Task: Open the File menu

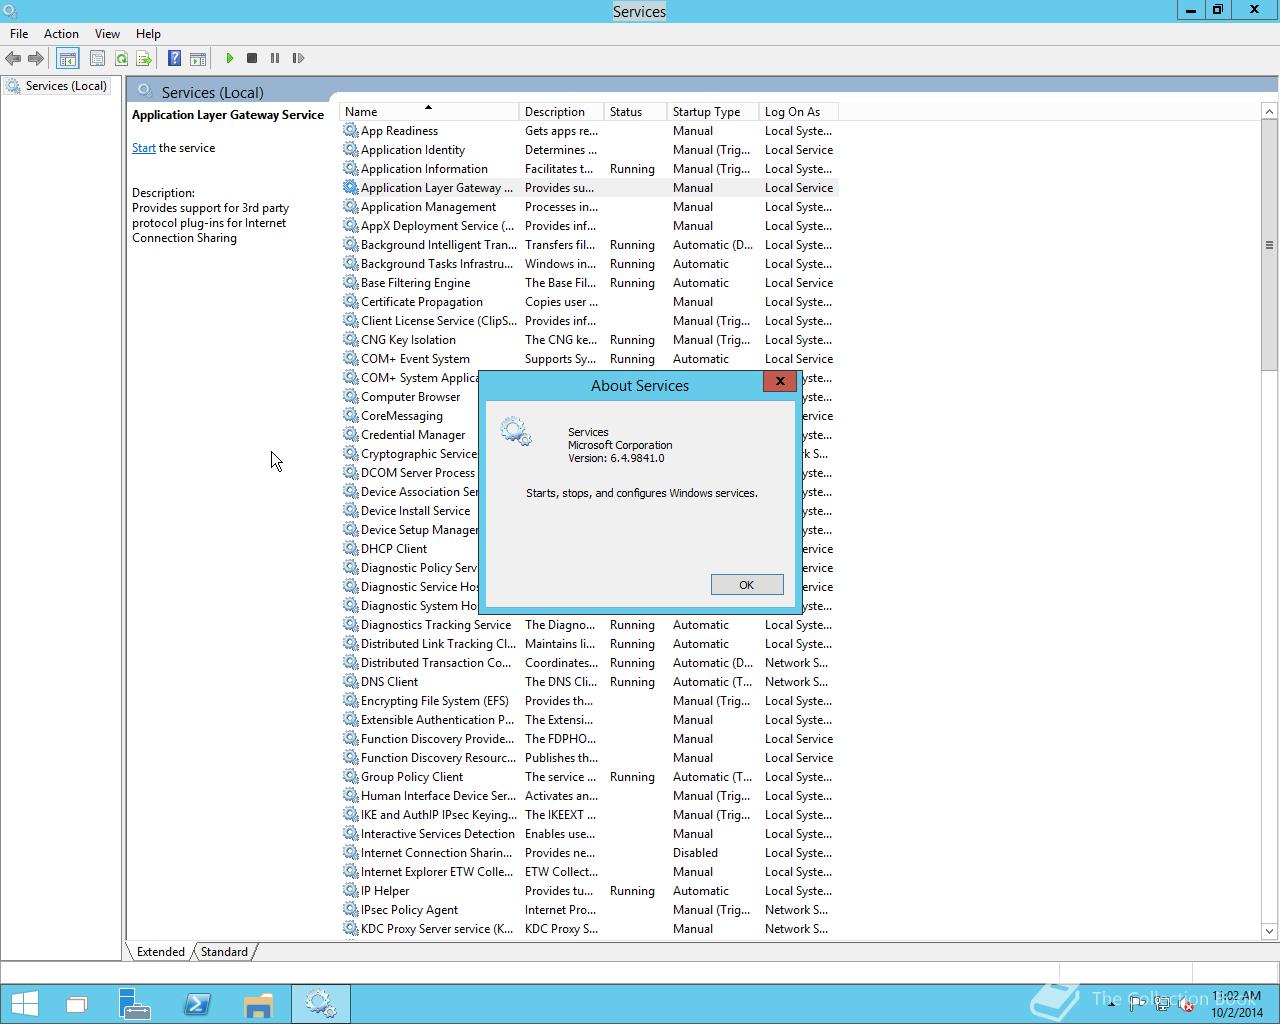Action: click(19, 33)
